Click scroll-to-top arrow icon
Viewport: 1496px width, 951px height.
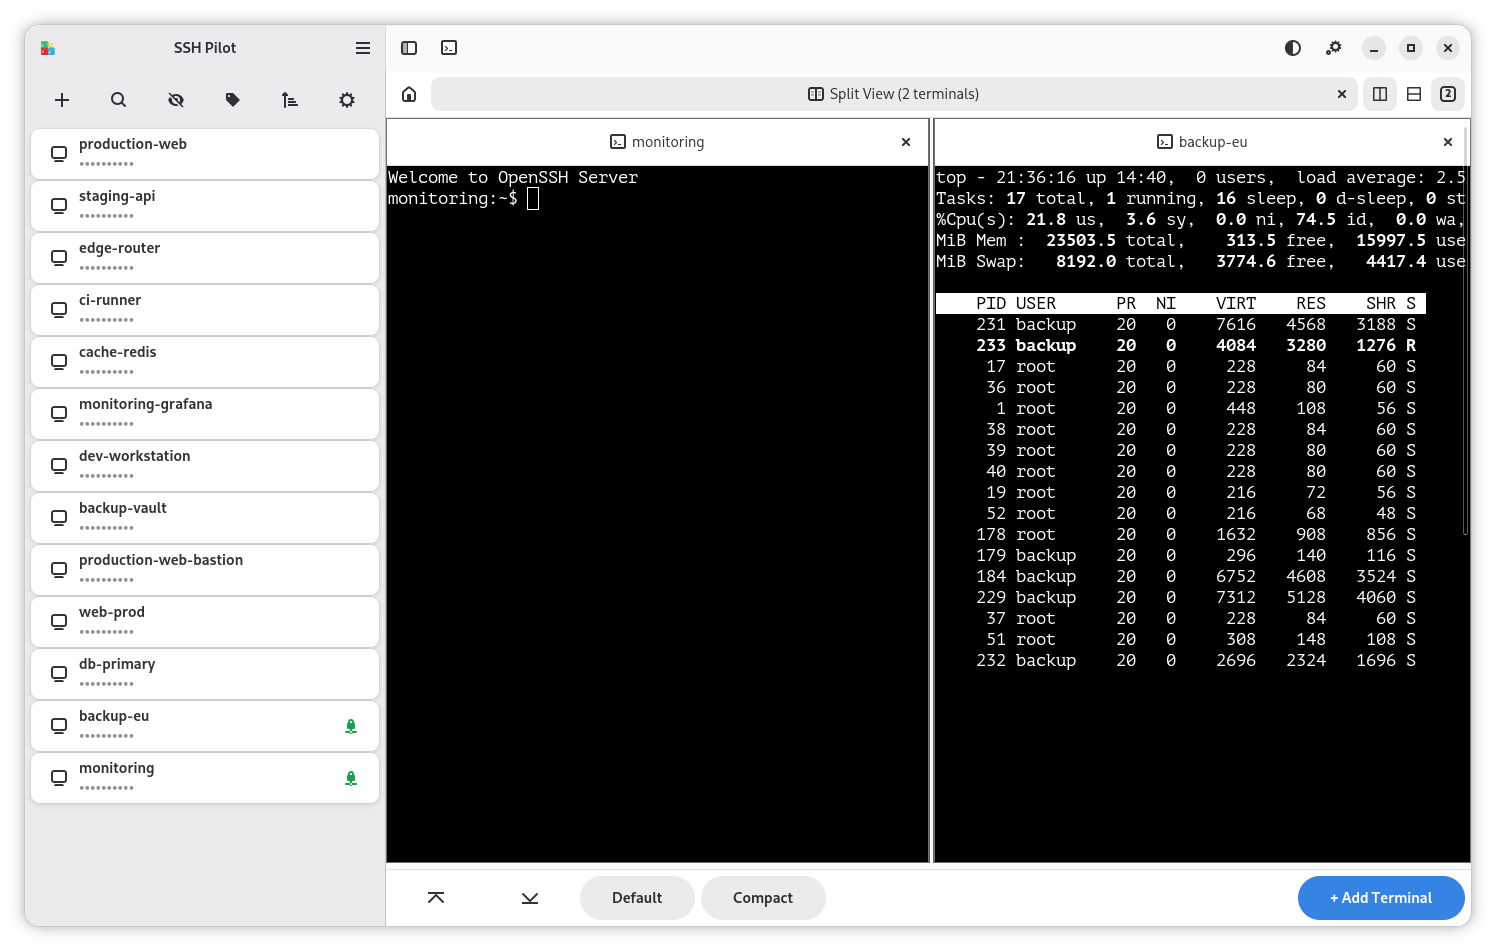pyautogui.click(x=436, y=898)
